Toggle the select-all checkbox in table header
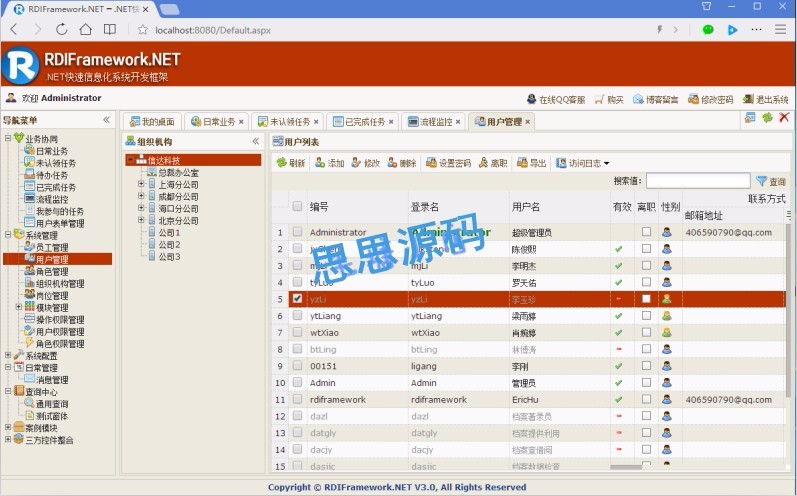Image resolution: width=797 pixels, height=496 pixels. (x=297, y=206)
